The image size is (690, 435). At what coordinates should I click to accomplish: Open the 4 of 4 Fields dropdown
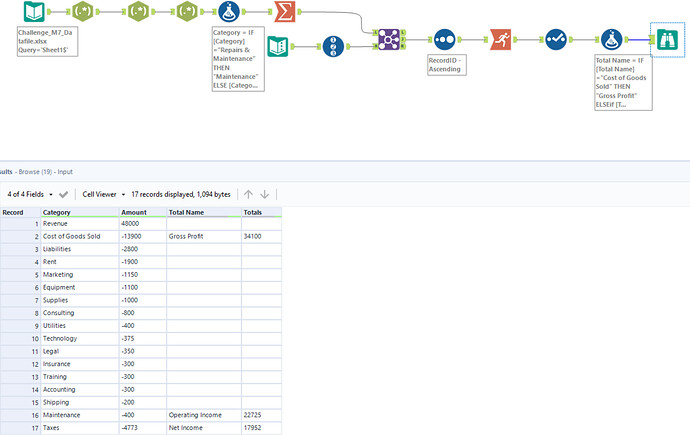coord(29,194)
